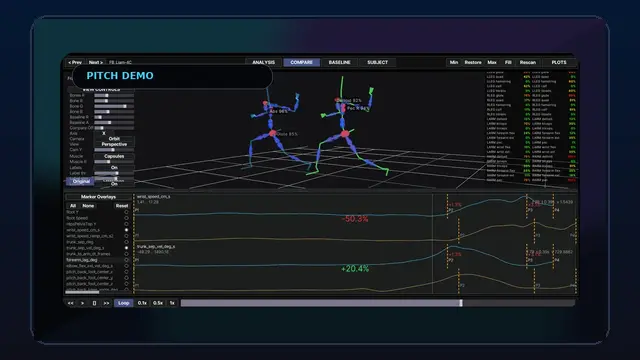640x360 pixels.
Task: Click the pause playback icon
Action: pyautogui.click(x=94, y=303)
